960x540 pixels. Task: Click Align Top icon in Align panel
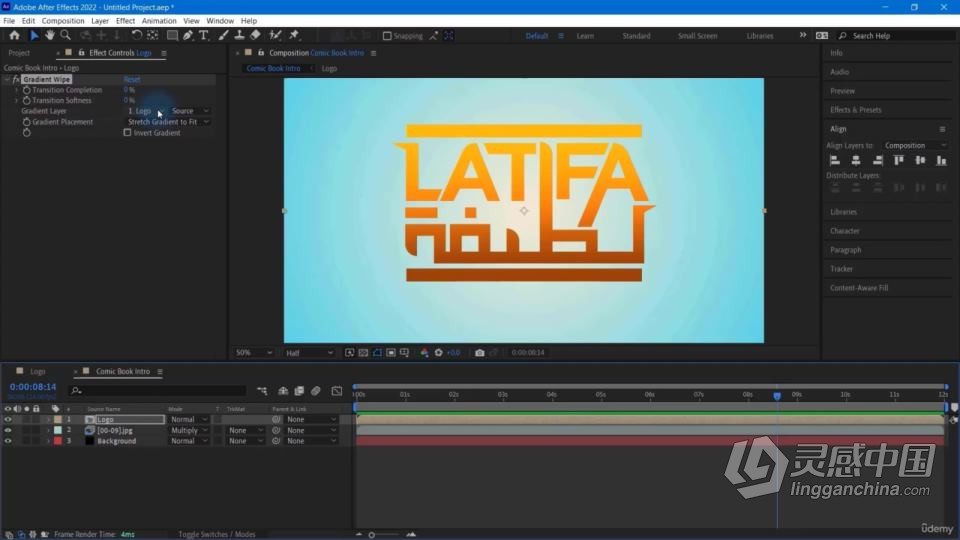(x=899, y=160)
